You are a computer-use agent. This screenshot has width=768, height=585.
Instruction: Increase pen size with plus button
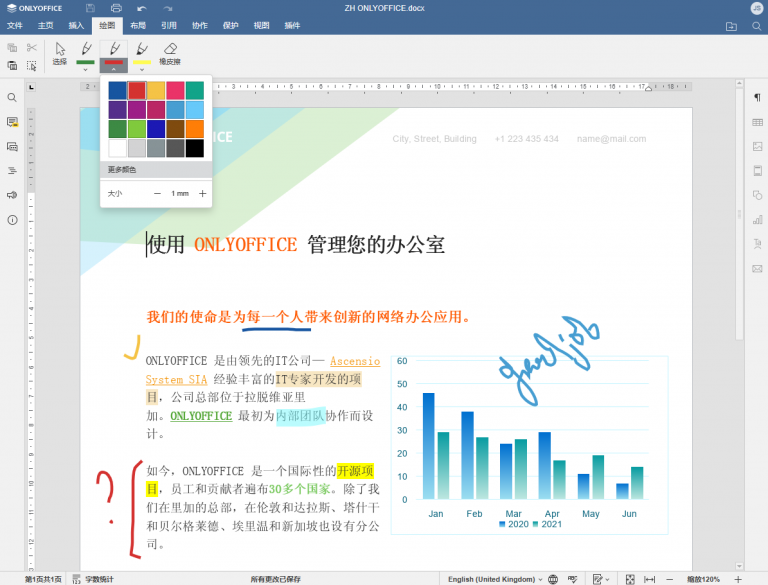click(x=202, y=194)
